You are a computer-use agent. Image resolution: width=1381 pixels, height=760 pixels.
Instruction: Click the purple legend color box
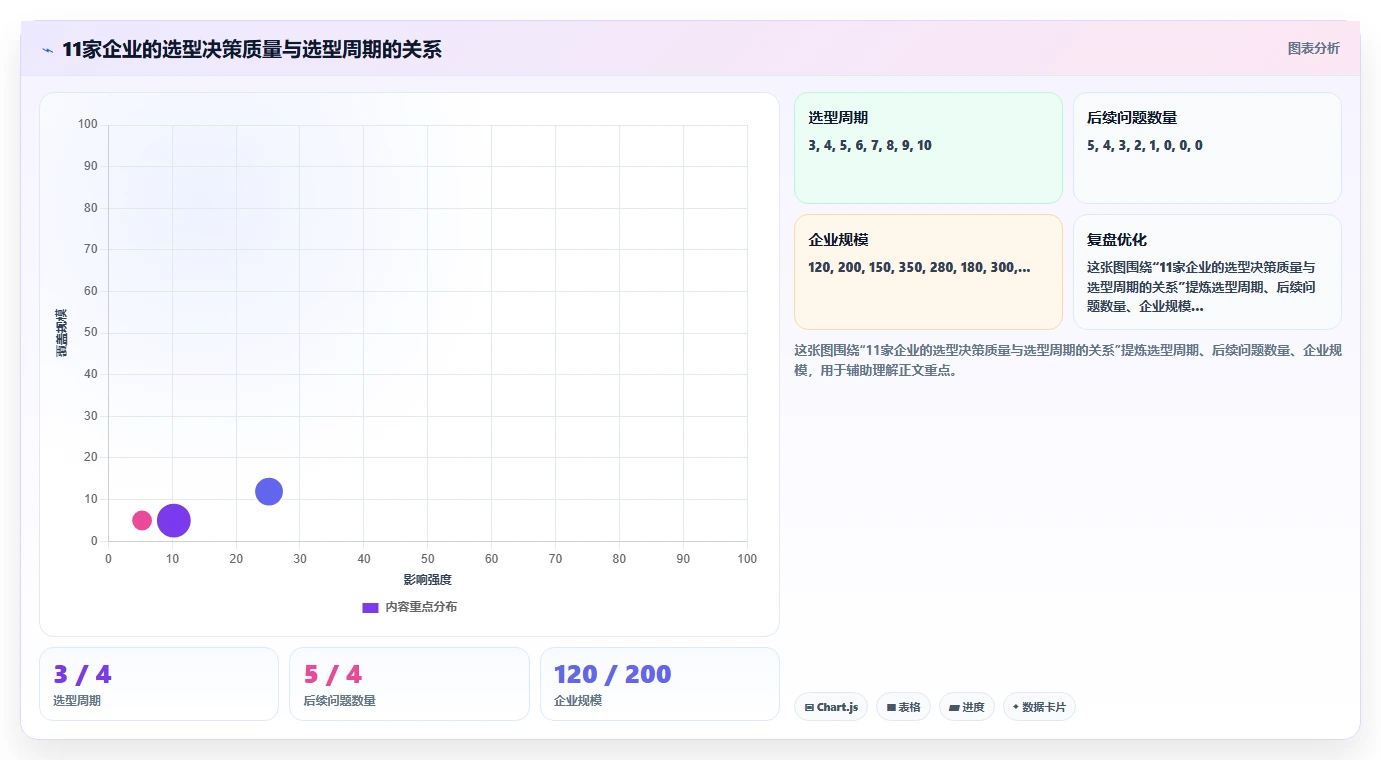point(370,607)
